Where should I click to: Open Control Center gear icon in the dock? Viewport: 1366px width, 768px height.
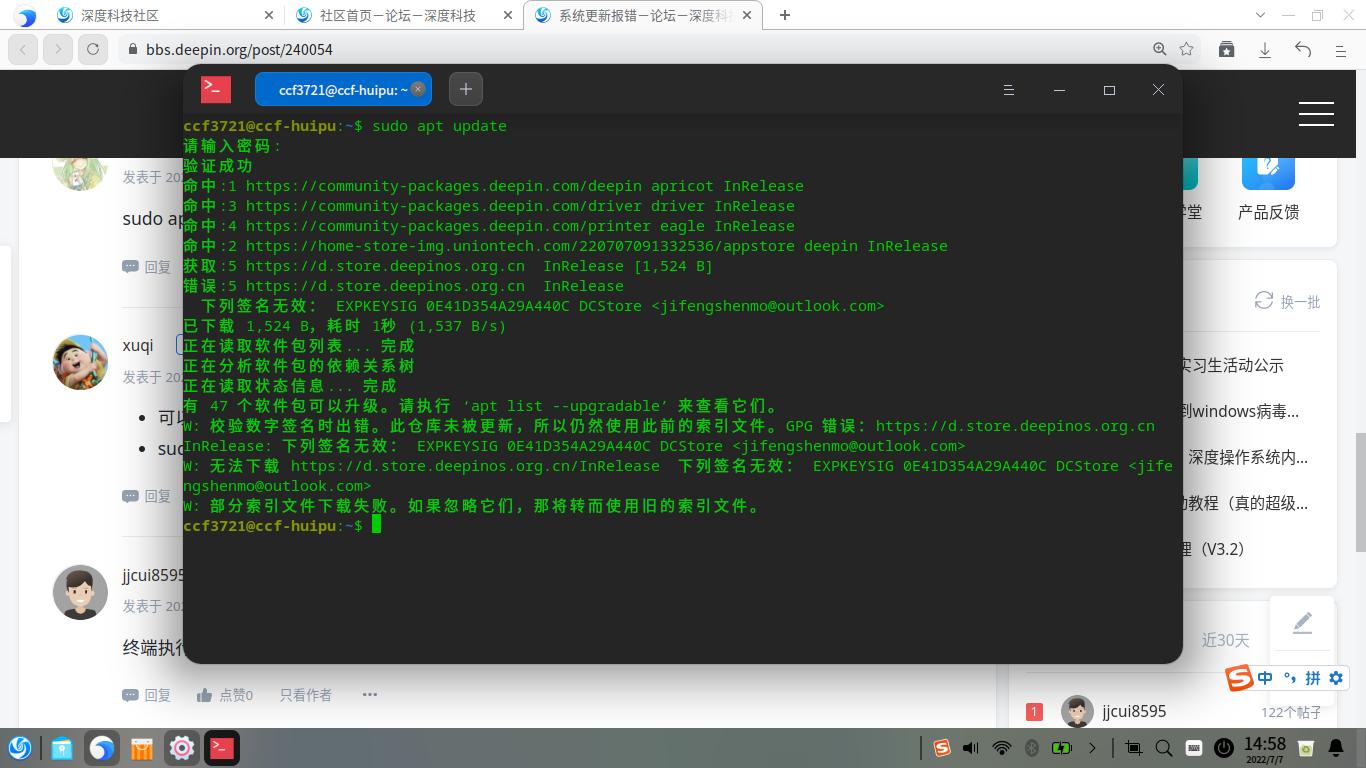click(180, 747)
